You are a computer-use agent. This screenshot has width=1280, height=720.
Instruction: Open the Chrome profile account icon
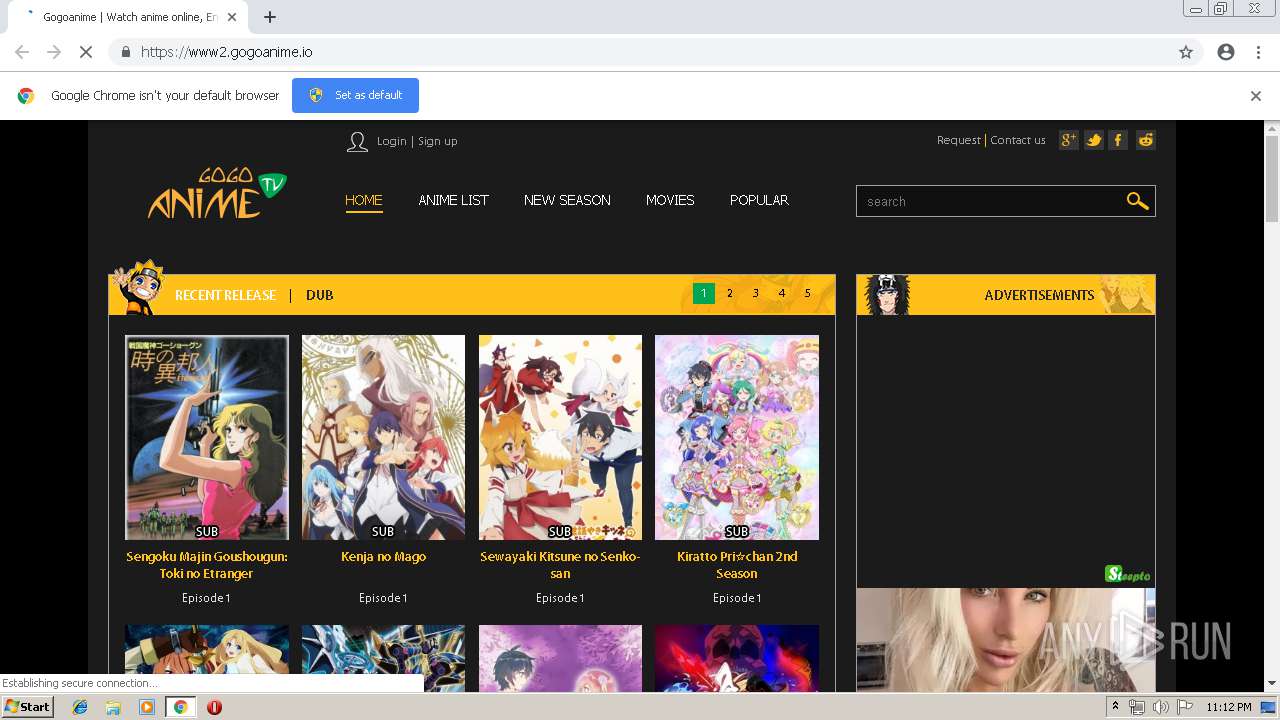pos(1226,52)
